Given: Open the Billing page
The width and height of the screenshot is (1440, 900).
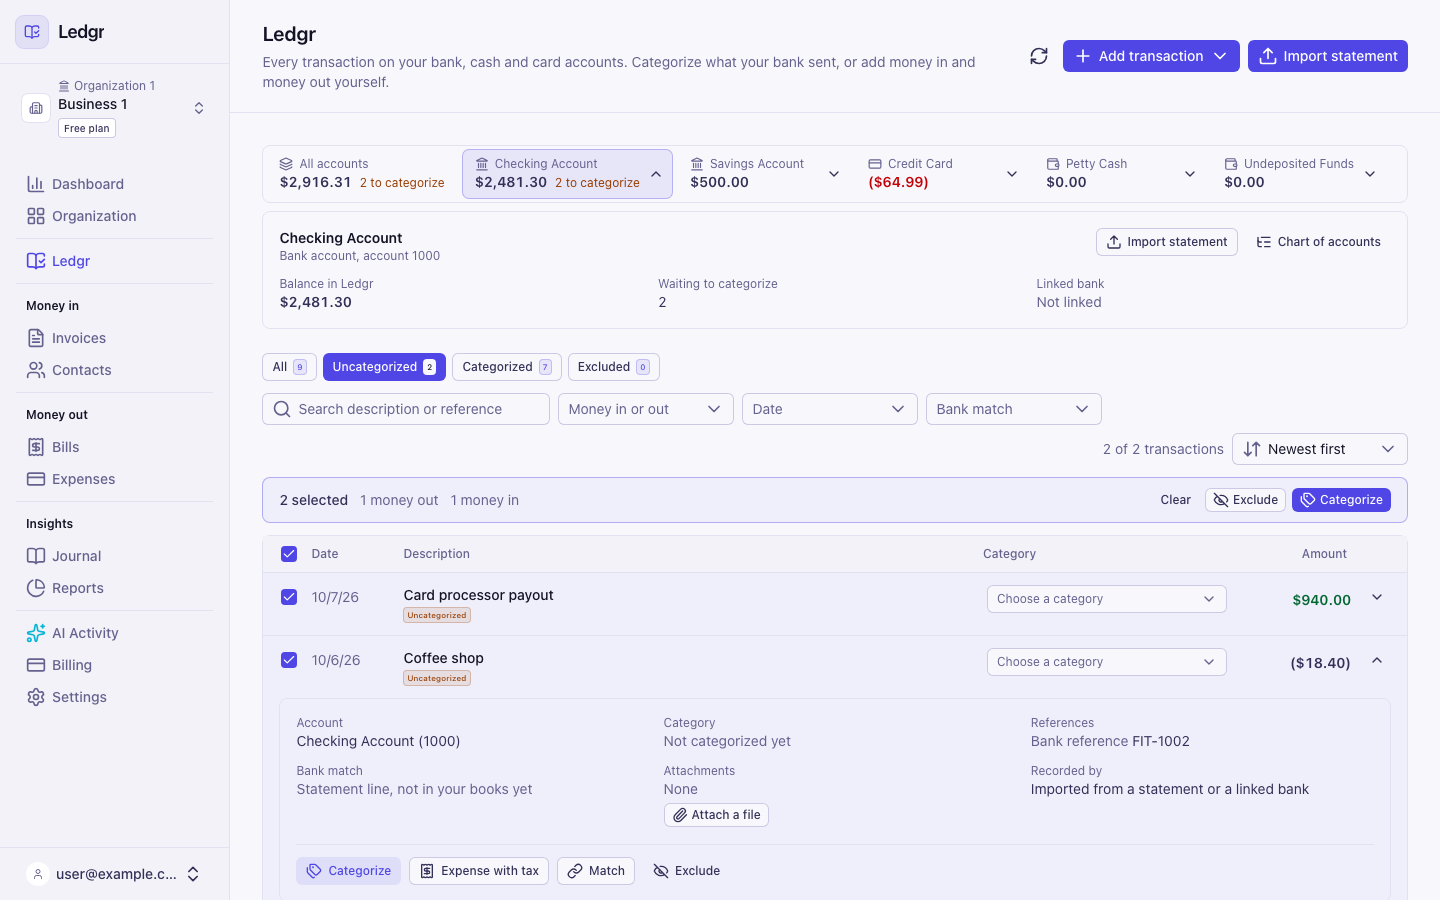Looking at the screenshot, I should coord(114,665).
